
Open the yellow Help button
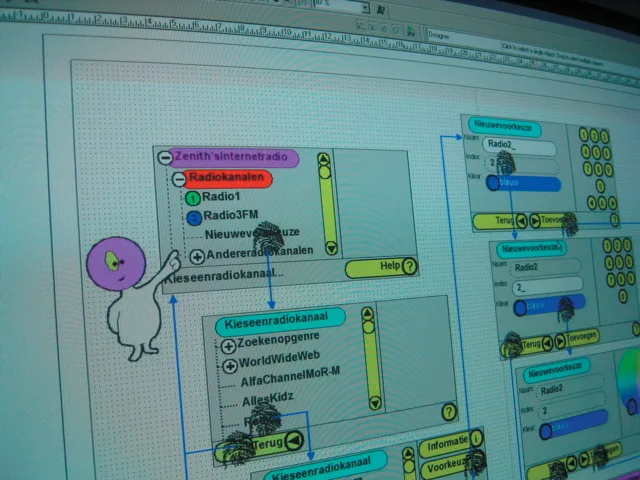[x=381, y=267]
